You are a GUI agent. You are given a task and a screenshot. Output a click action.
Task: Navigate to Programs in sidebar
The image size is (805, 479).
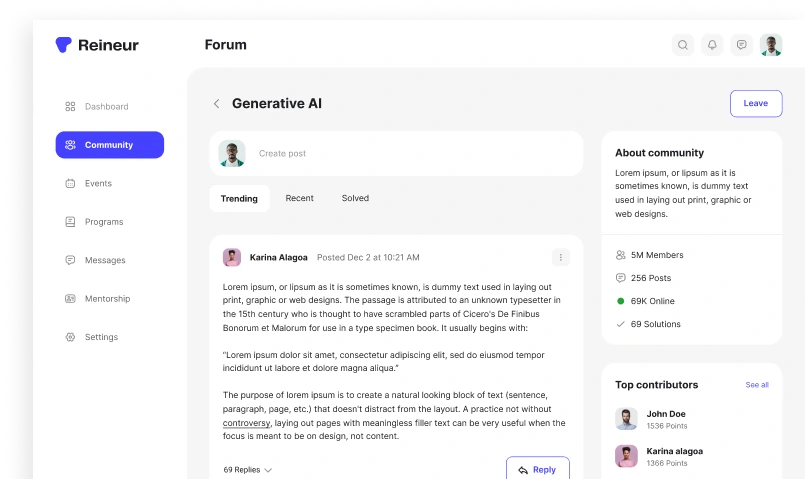click(x=103, y=222)
